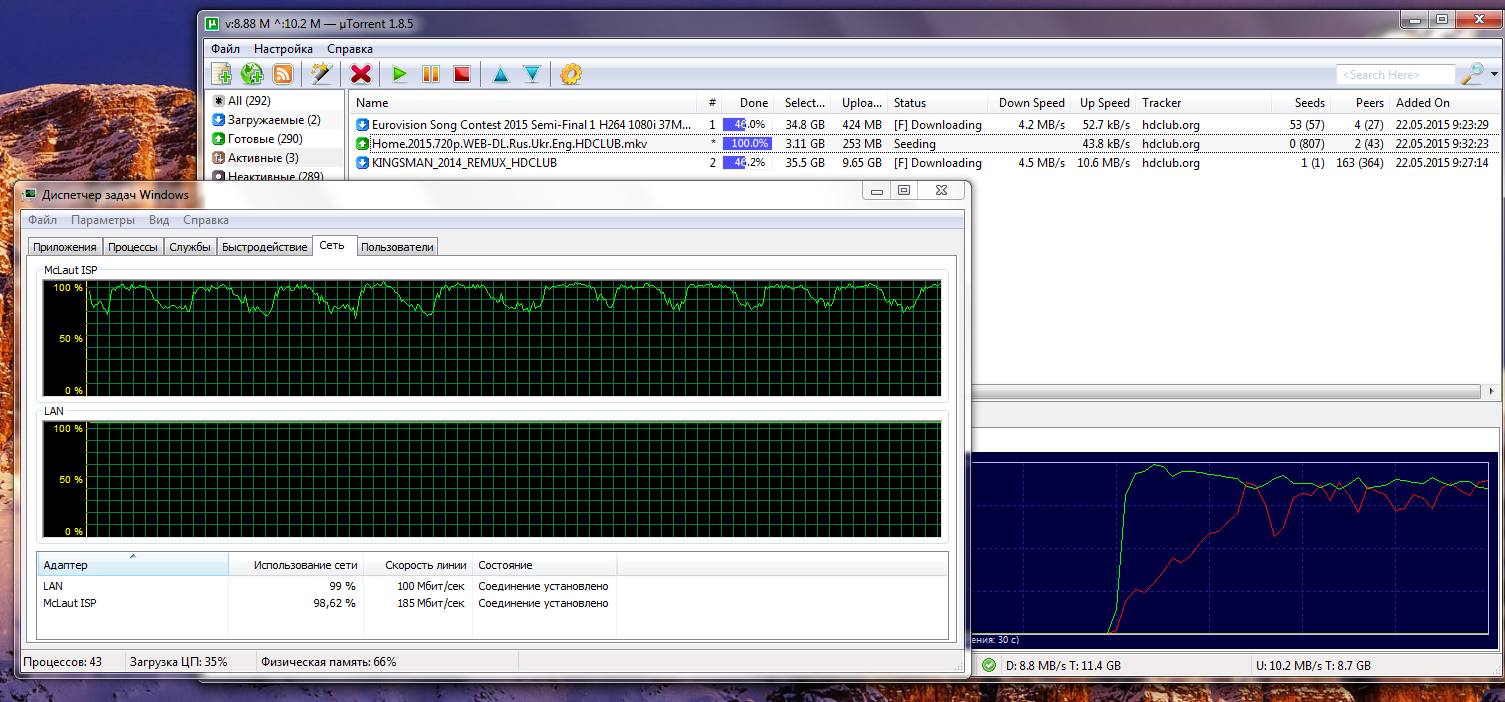Click the U: 10.2 MB/s status bar entry

[1313, 665]
